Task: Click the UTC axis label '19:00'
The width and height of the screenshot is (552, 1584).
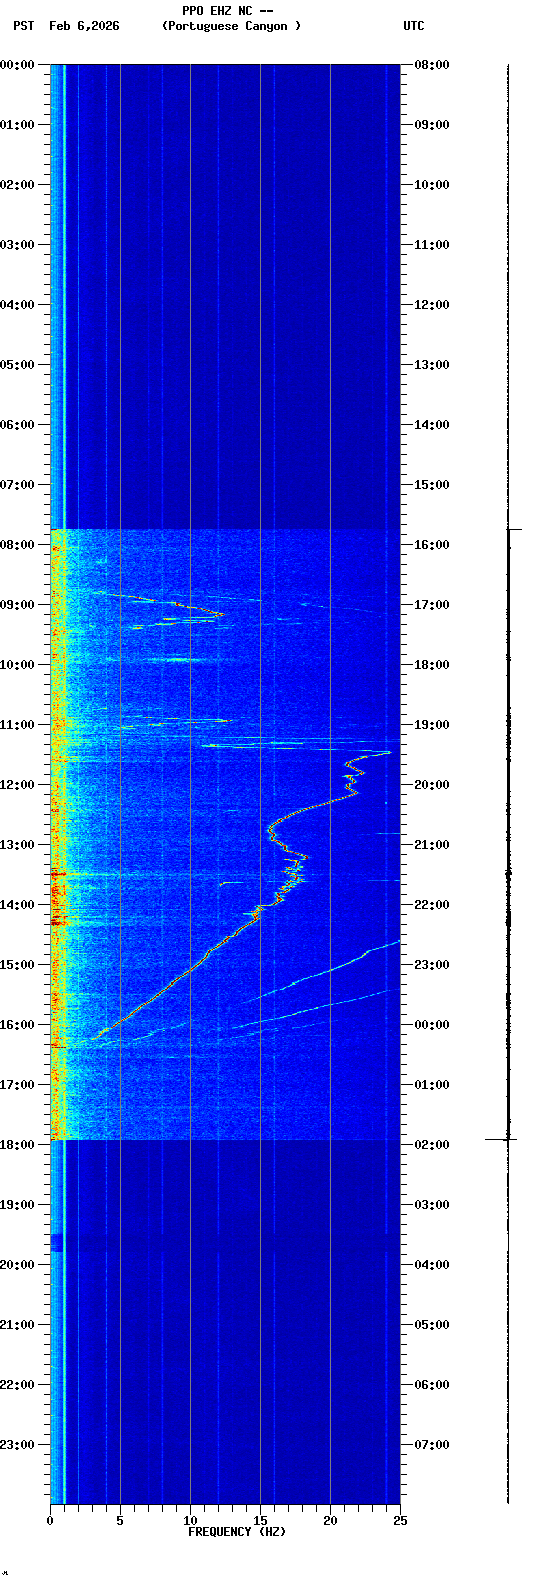Action: point(432,725)
